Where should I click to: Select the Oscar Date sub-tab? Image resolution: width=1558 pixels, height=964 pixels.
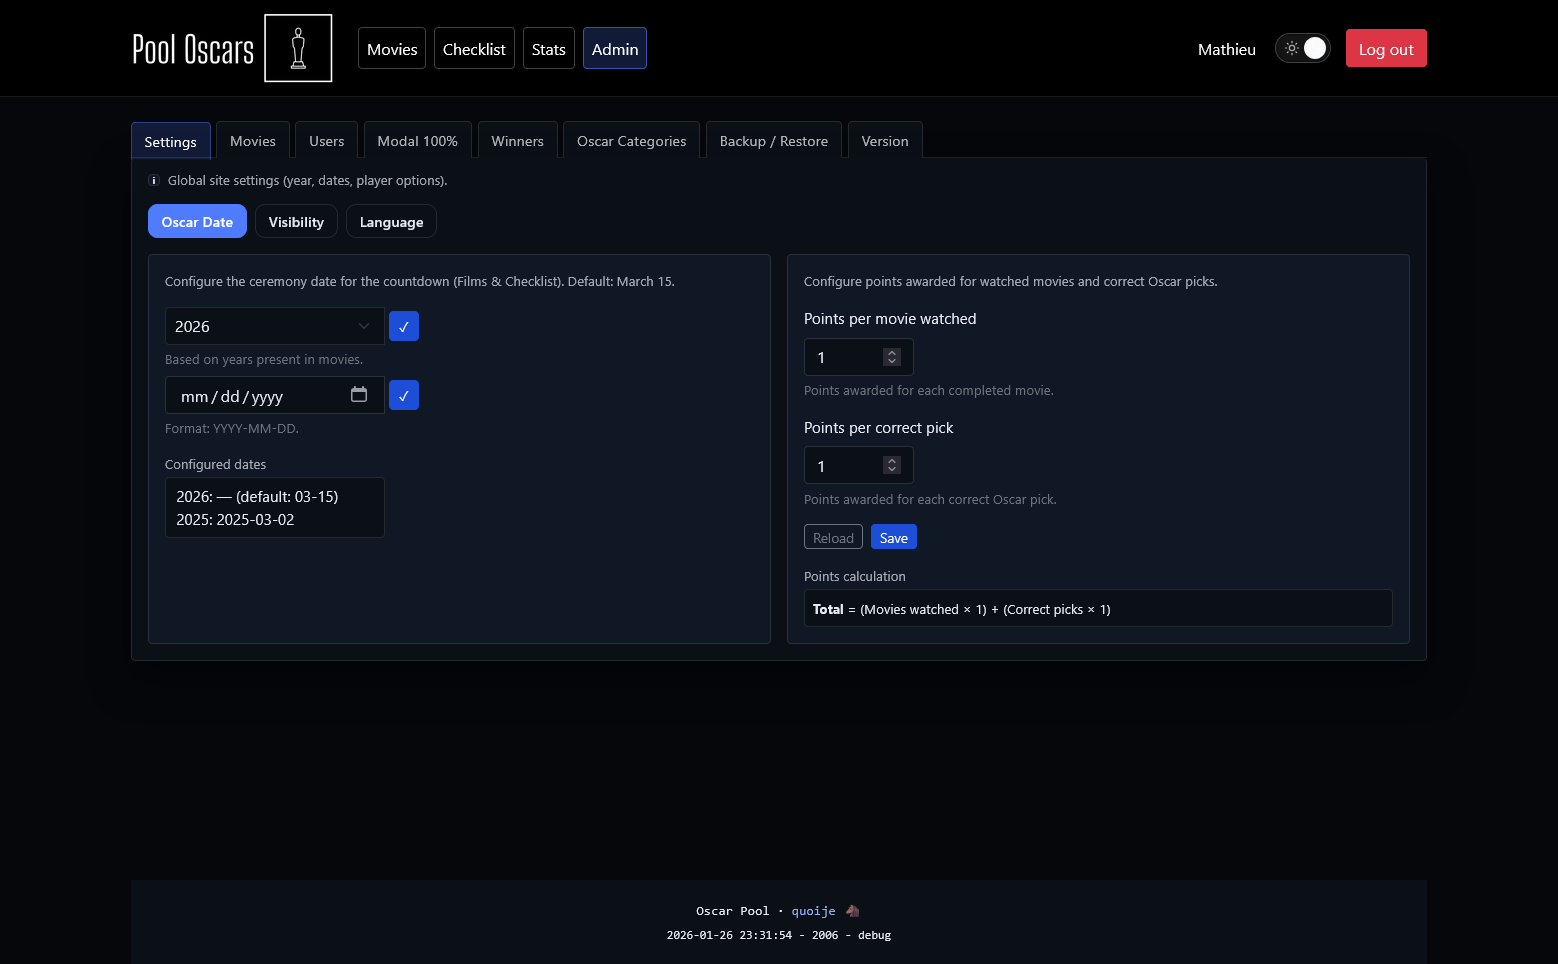point(197,221)
